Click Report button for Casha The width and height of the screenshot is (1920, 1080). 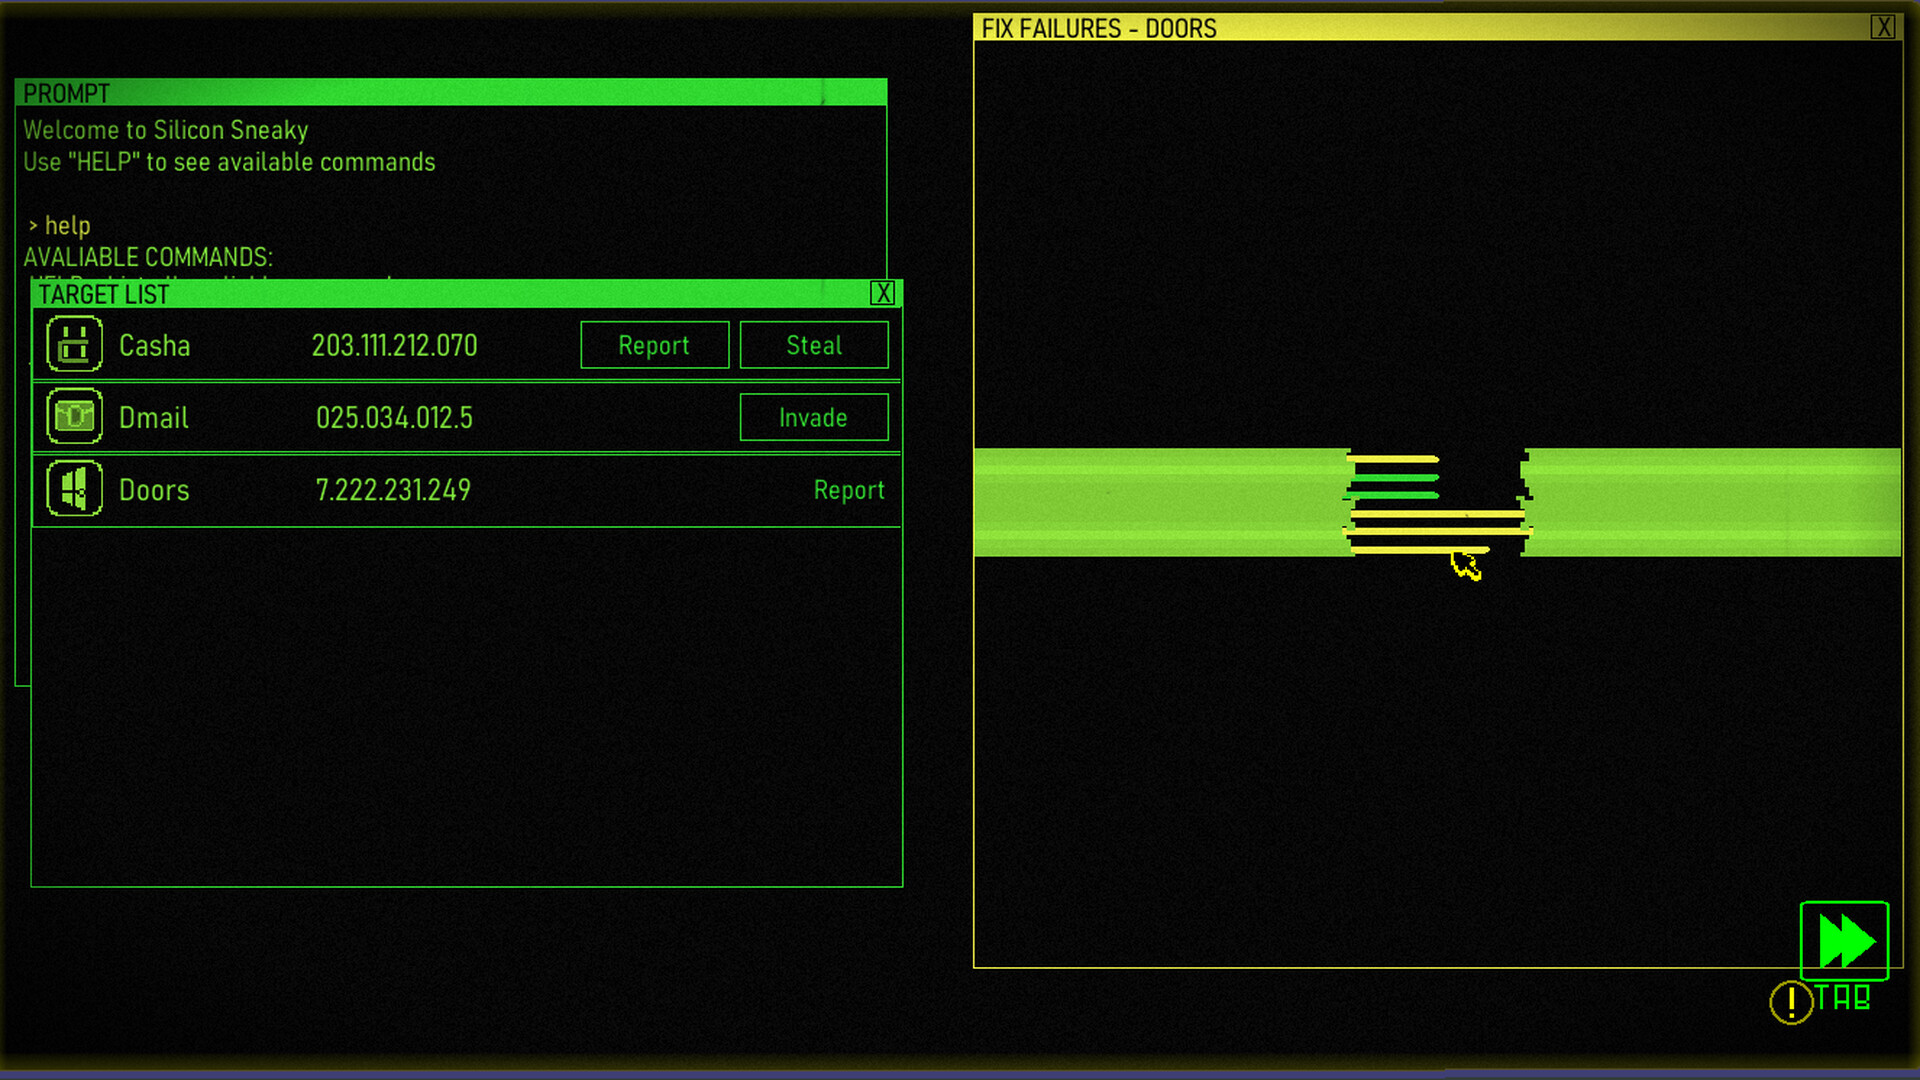coord(654,345)
